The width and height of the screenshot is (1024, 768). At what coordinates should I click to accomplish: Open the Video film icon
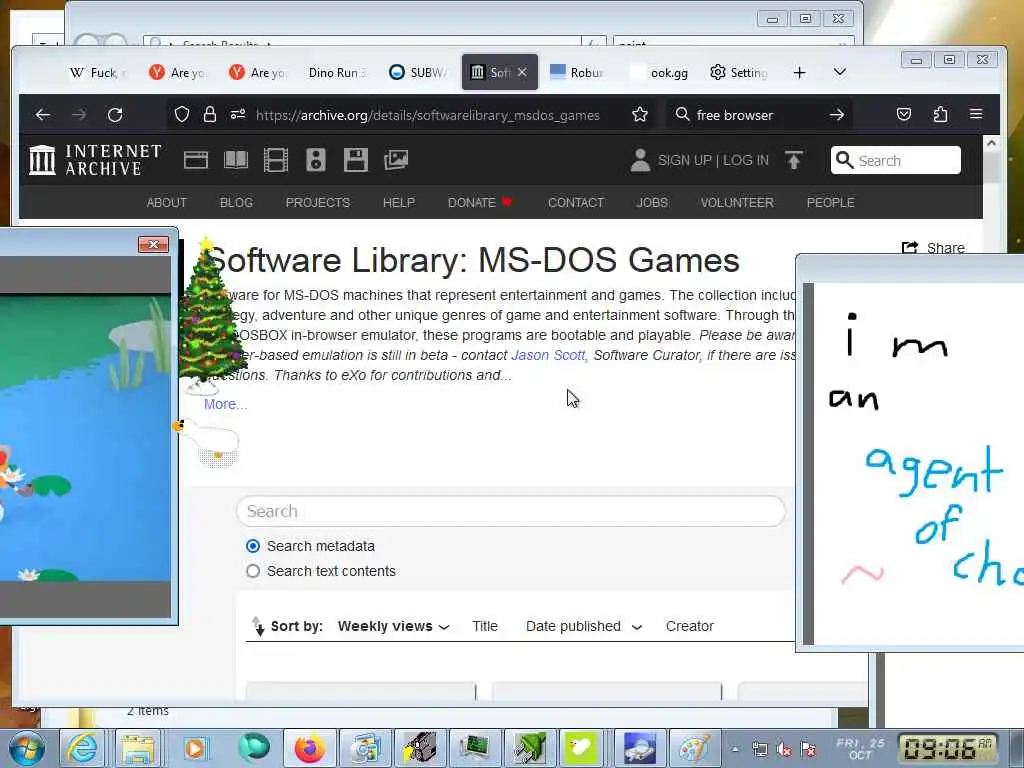tap(276, 160)
